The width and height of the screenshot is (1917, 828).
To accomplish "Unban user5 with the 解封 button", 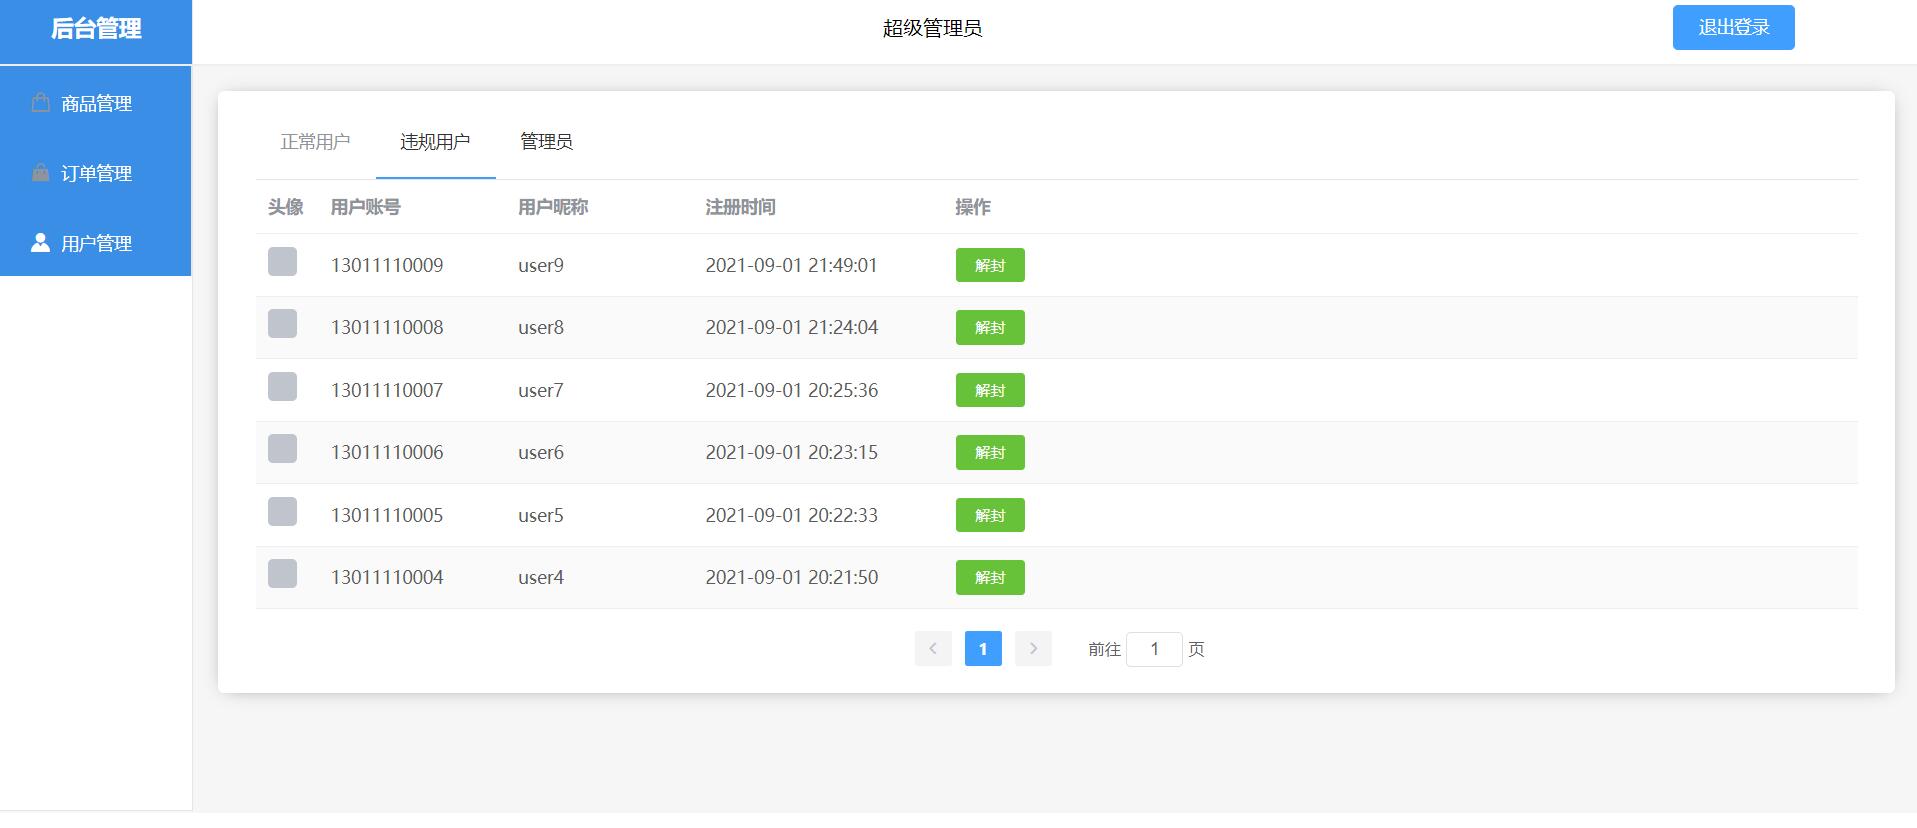I will [x=990, y=515].
